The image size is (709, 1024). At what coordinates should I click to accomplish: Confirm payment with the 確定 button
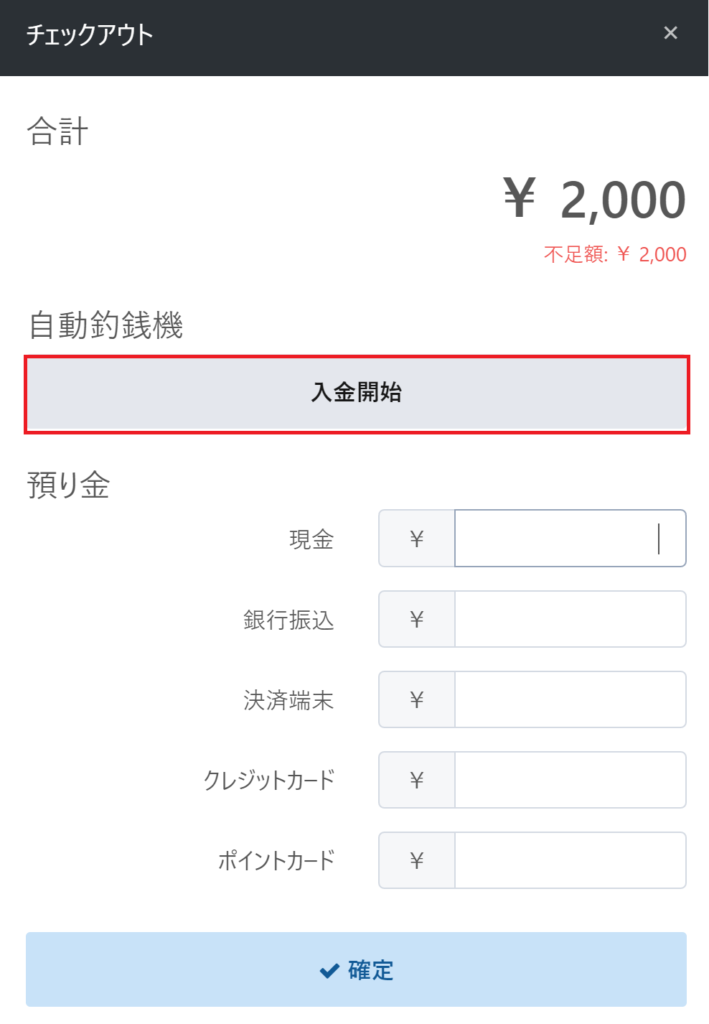(356, 969)
